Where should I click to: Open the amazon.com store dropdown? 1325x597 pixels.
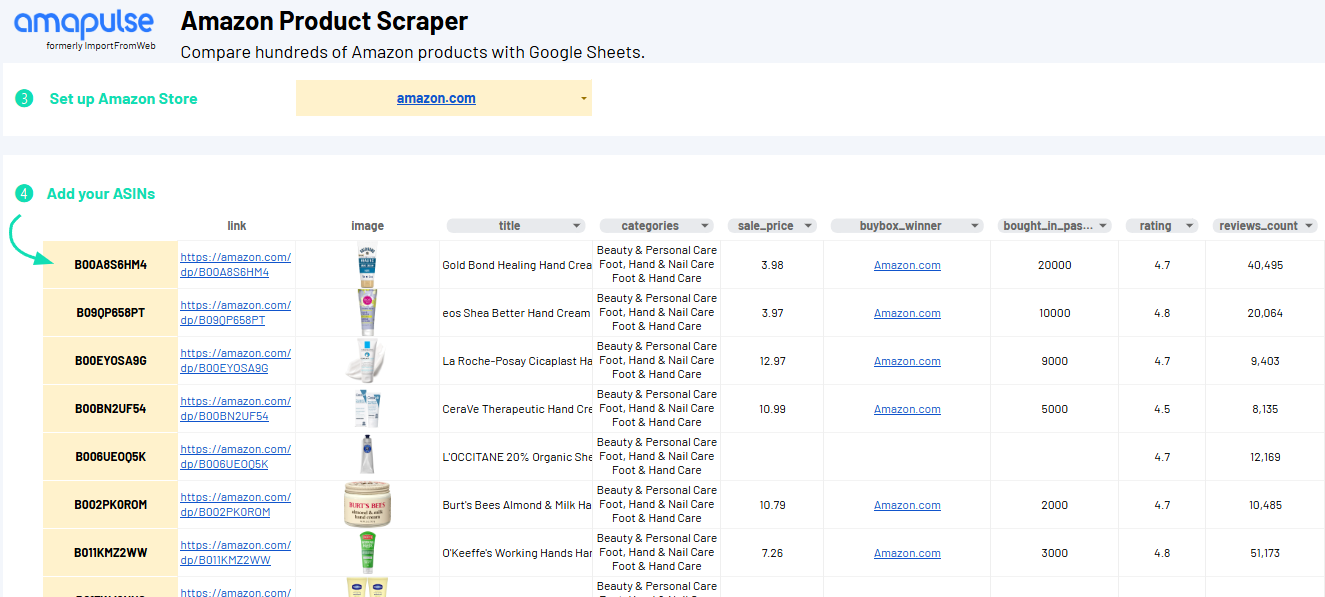[583, 99]
